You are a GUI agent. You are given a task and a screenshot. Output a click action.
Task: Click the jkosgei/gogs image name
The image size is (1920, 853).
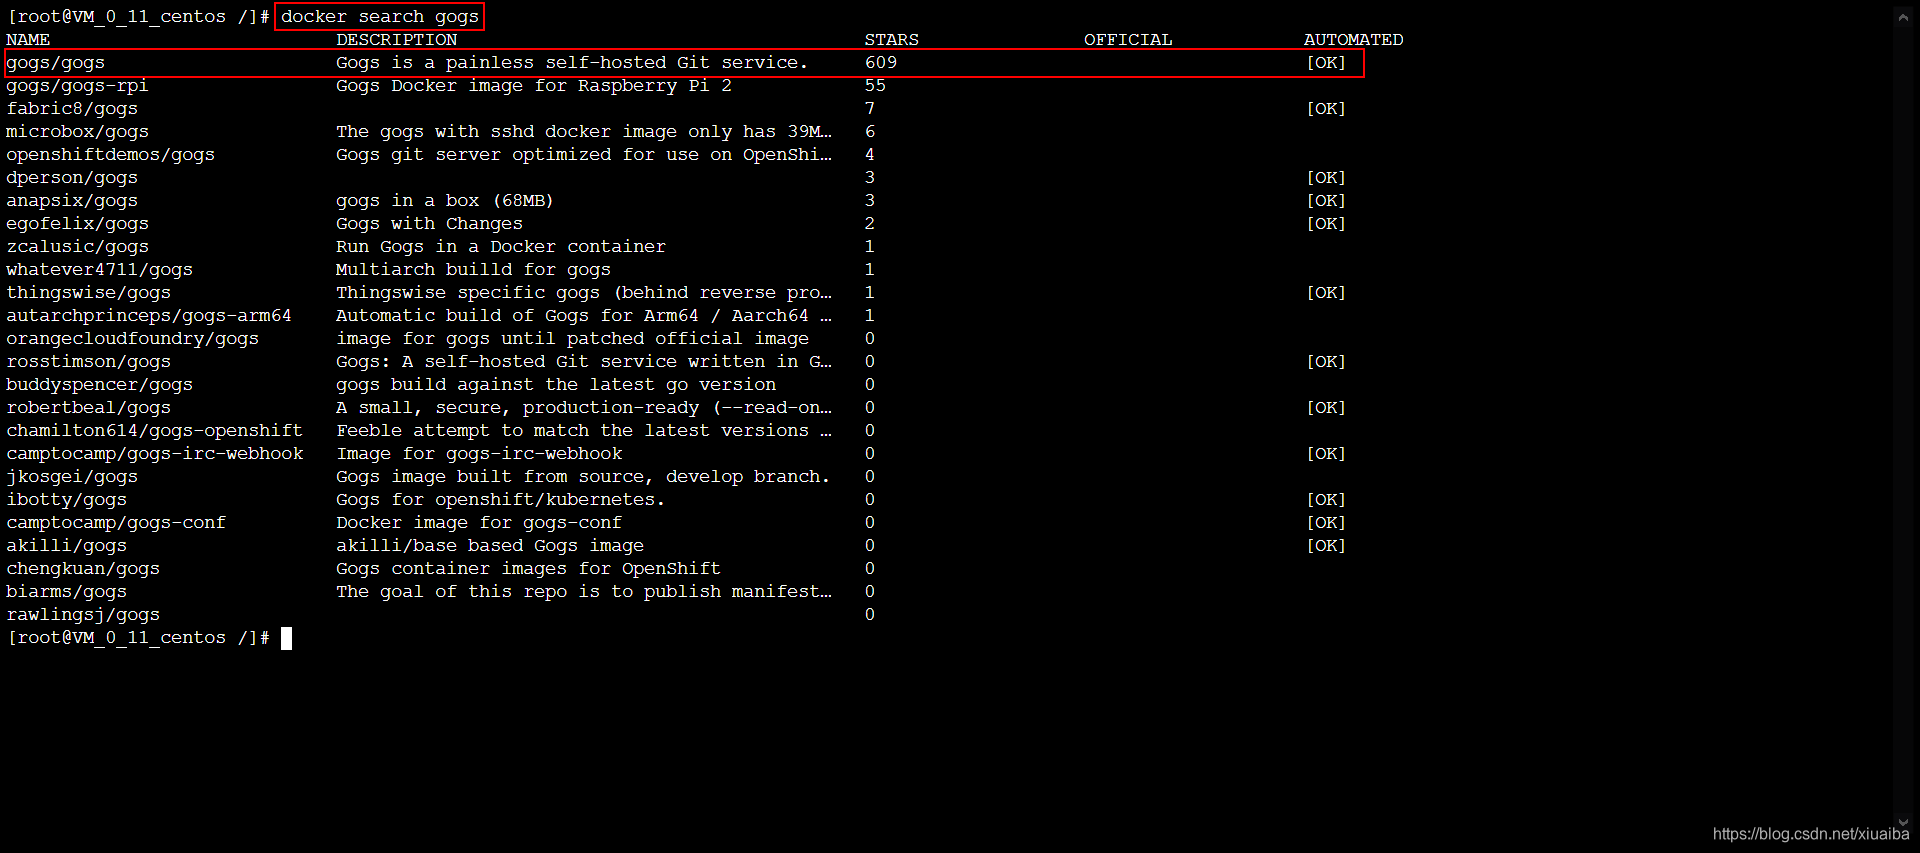click(x=72, y=477)
